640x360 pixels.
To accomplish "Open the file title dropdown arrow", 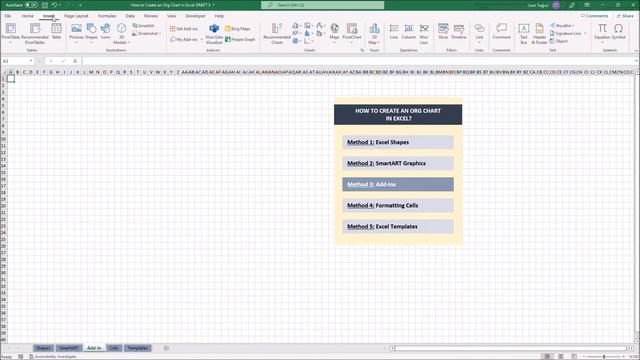I will click(213, 5).
